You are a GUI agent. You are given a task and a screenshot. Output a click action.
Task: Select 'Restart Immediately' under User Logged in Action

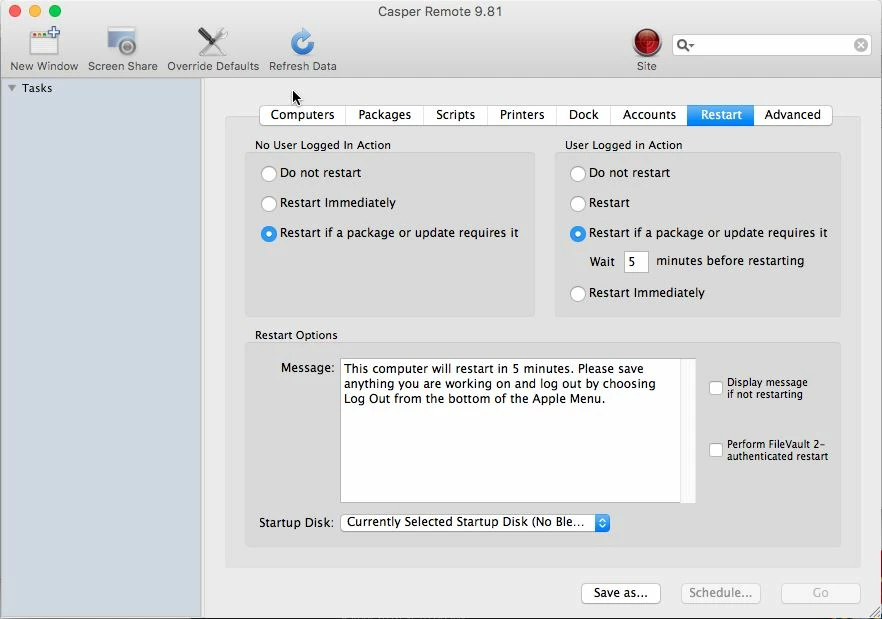pos(578,293)
